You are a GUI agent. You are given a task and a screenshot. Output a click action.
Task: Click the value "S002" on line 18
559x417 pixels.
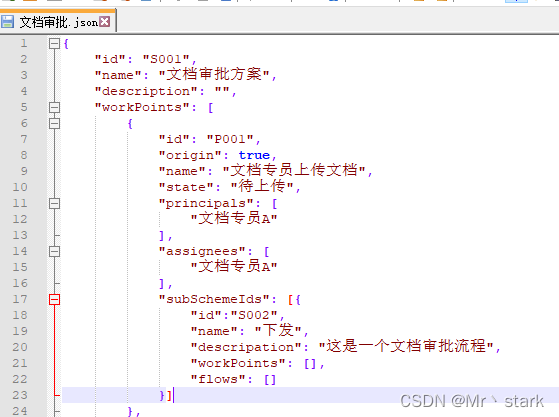click(x=254, y=315)
